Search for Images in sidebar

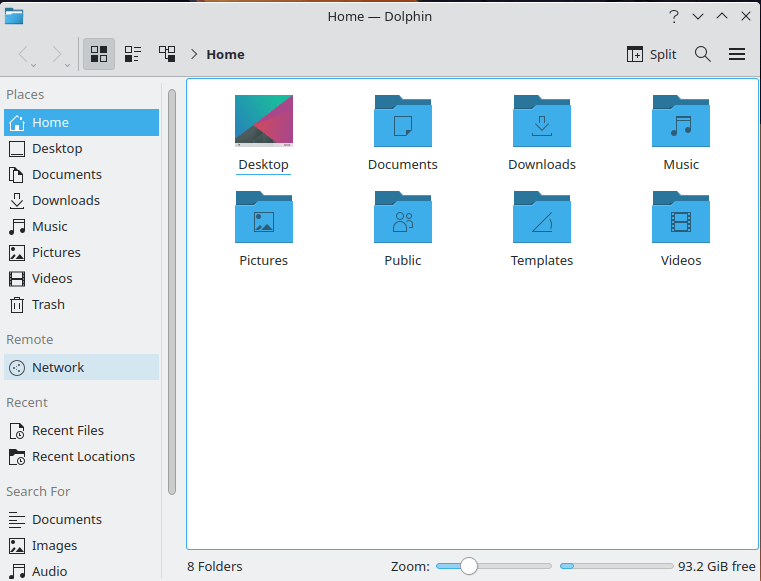[x=82, y=546]
